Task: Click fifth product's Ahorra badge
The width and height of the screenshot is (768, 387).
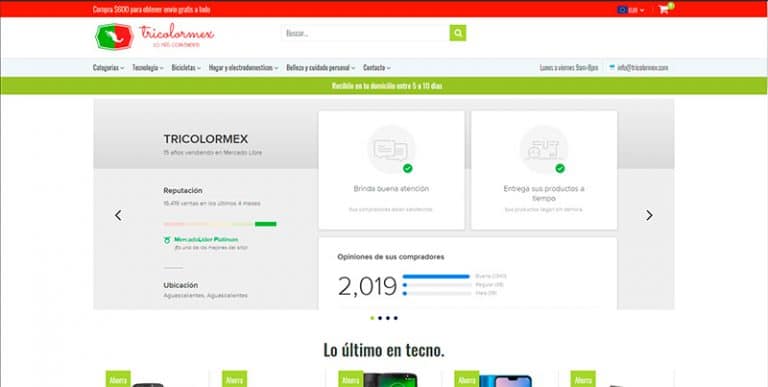Action: click(583, 379)
